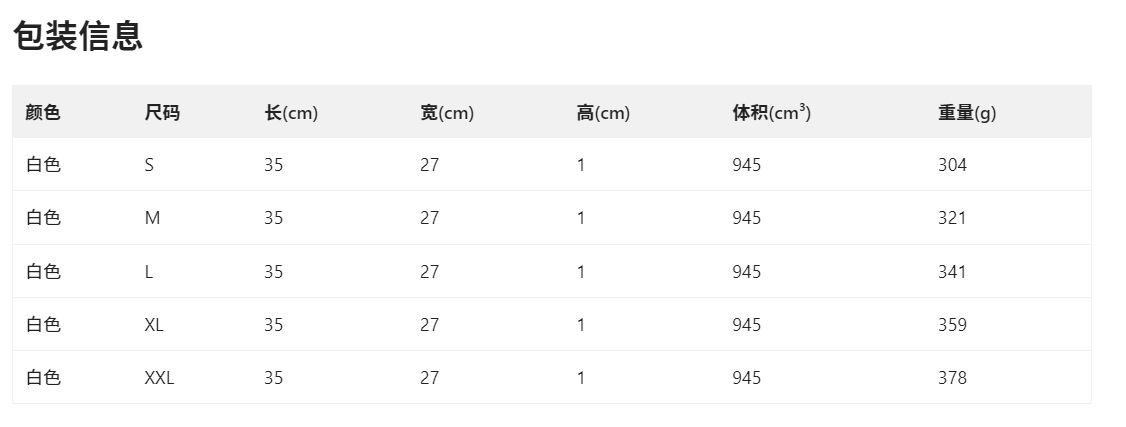Click the S size cell
Viewport: 1126px width, 427px height.
[x=149, y=165]
